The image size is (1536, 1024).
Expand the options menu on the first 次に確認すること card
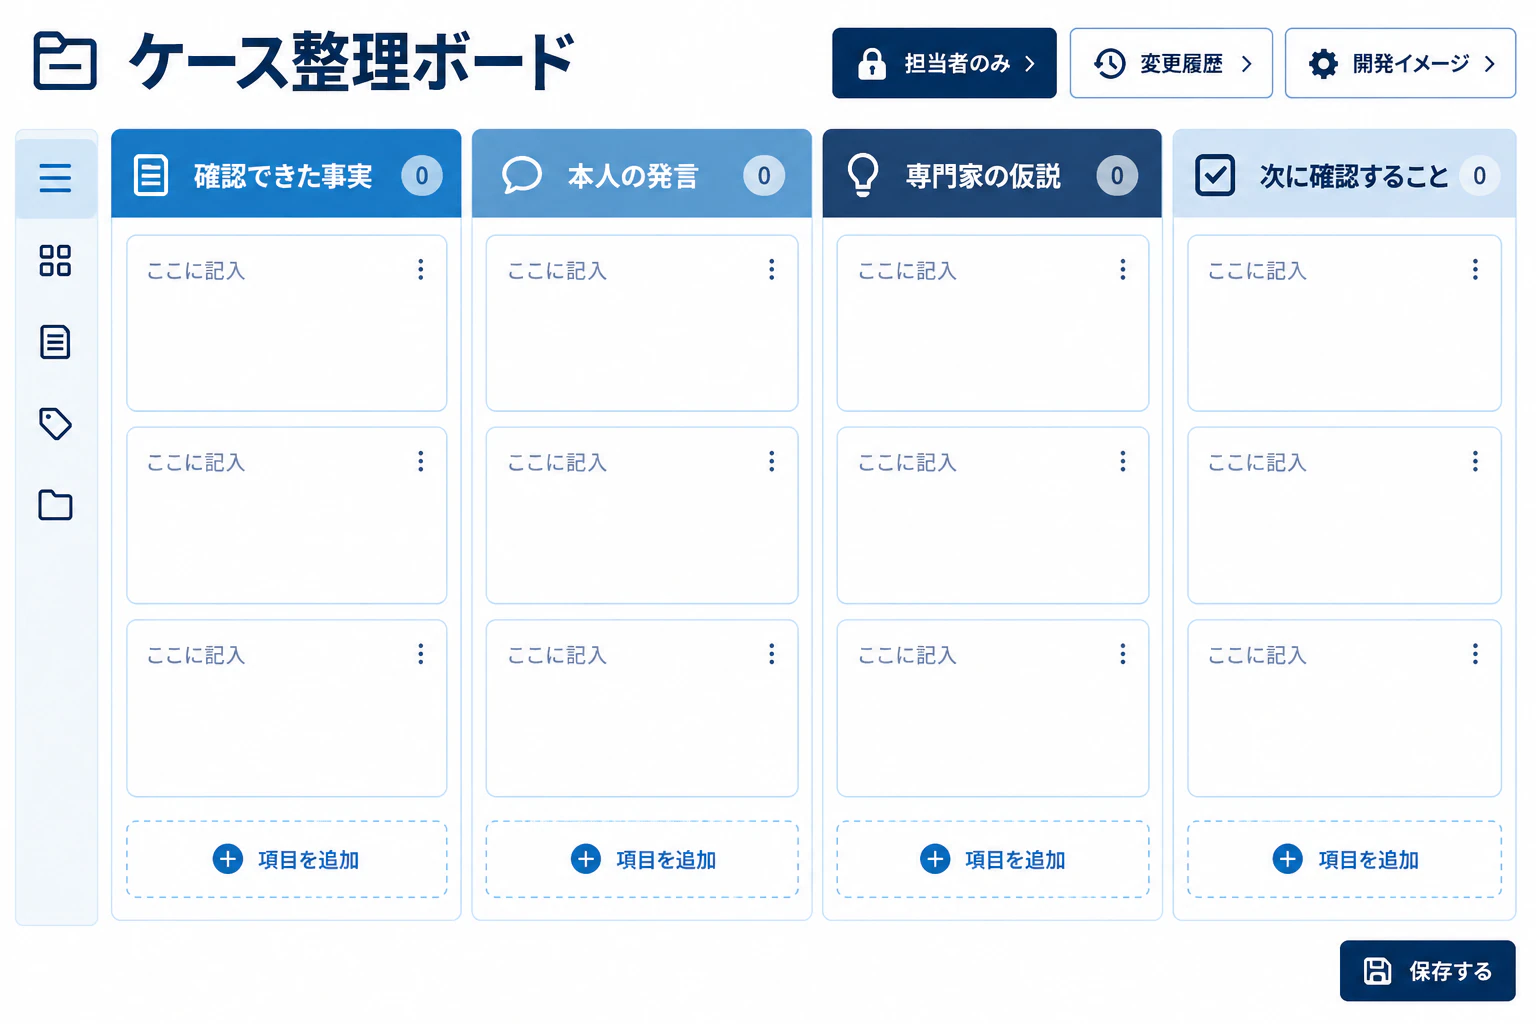[1475, 269]
